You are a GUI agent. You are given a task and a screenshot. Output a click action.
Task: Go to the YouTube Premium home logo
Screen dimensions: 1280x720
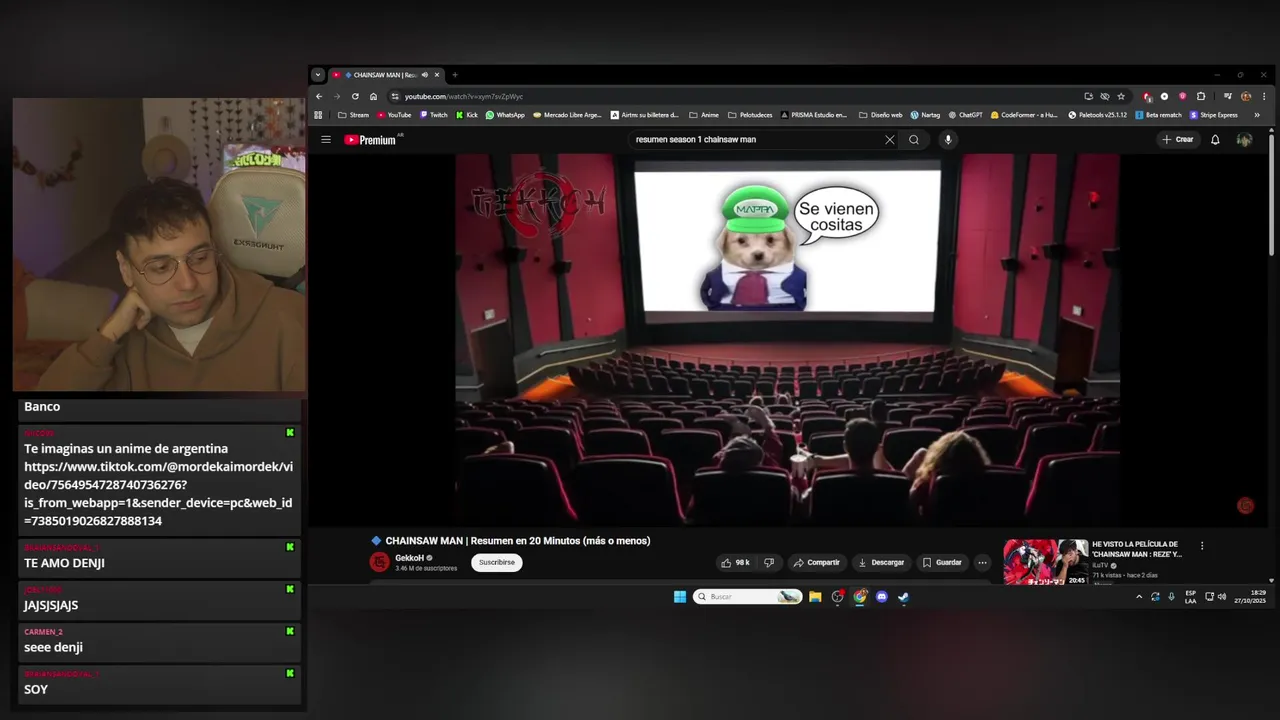pos(371,140)
